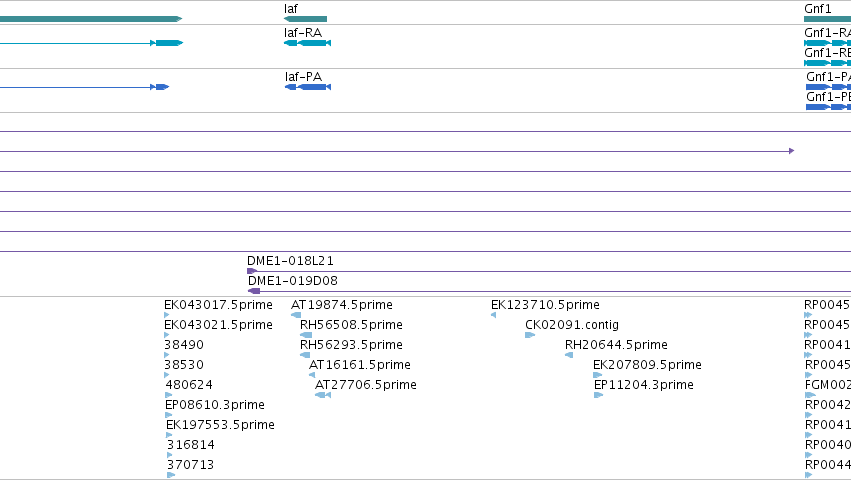Viewport: 851px width, 480px height.
Task: Select the RH56508.5prime EST glyph
Action: (x=306, y=335)
